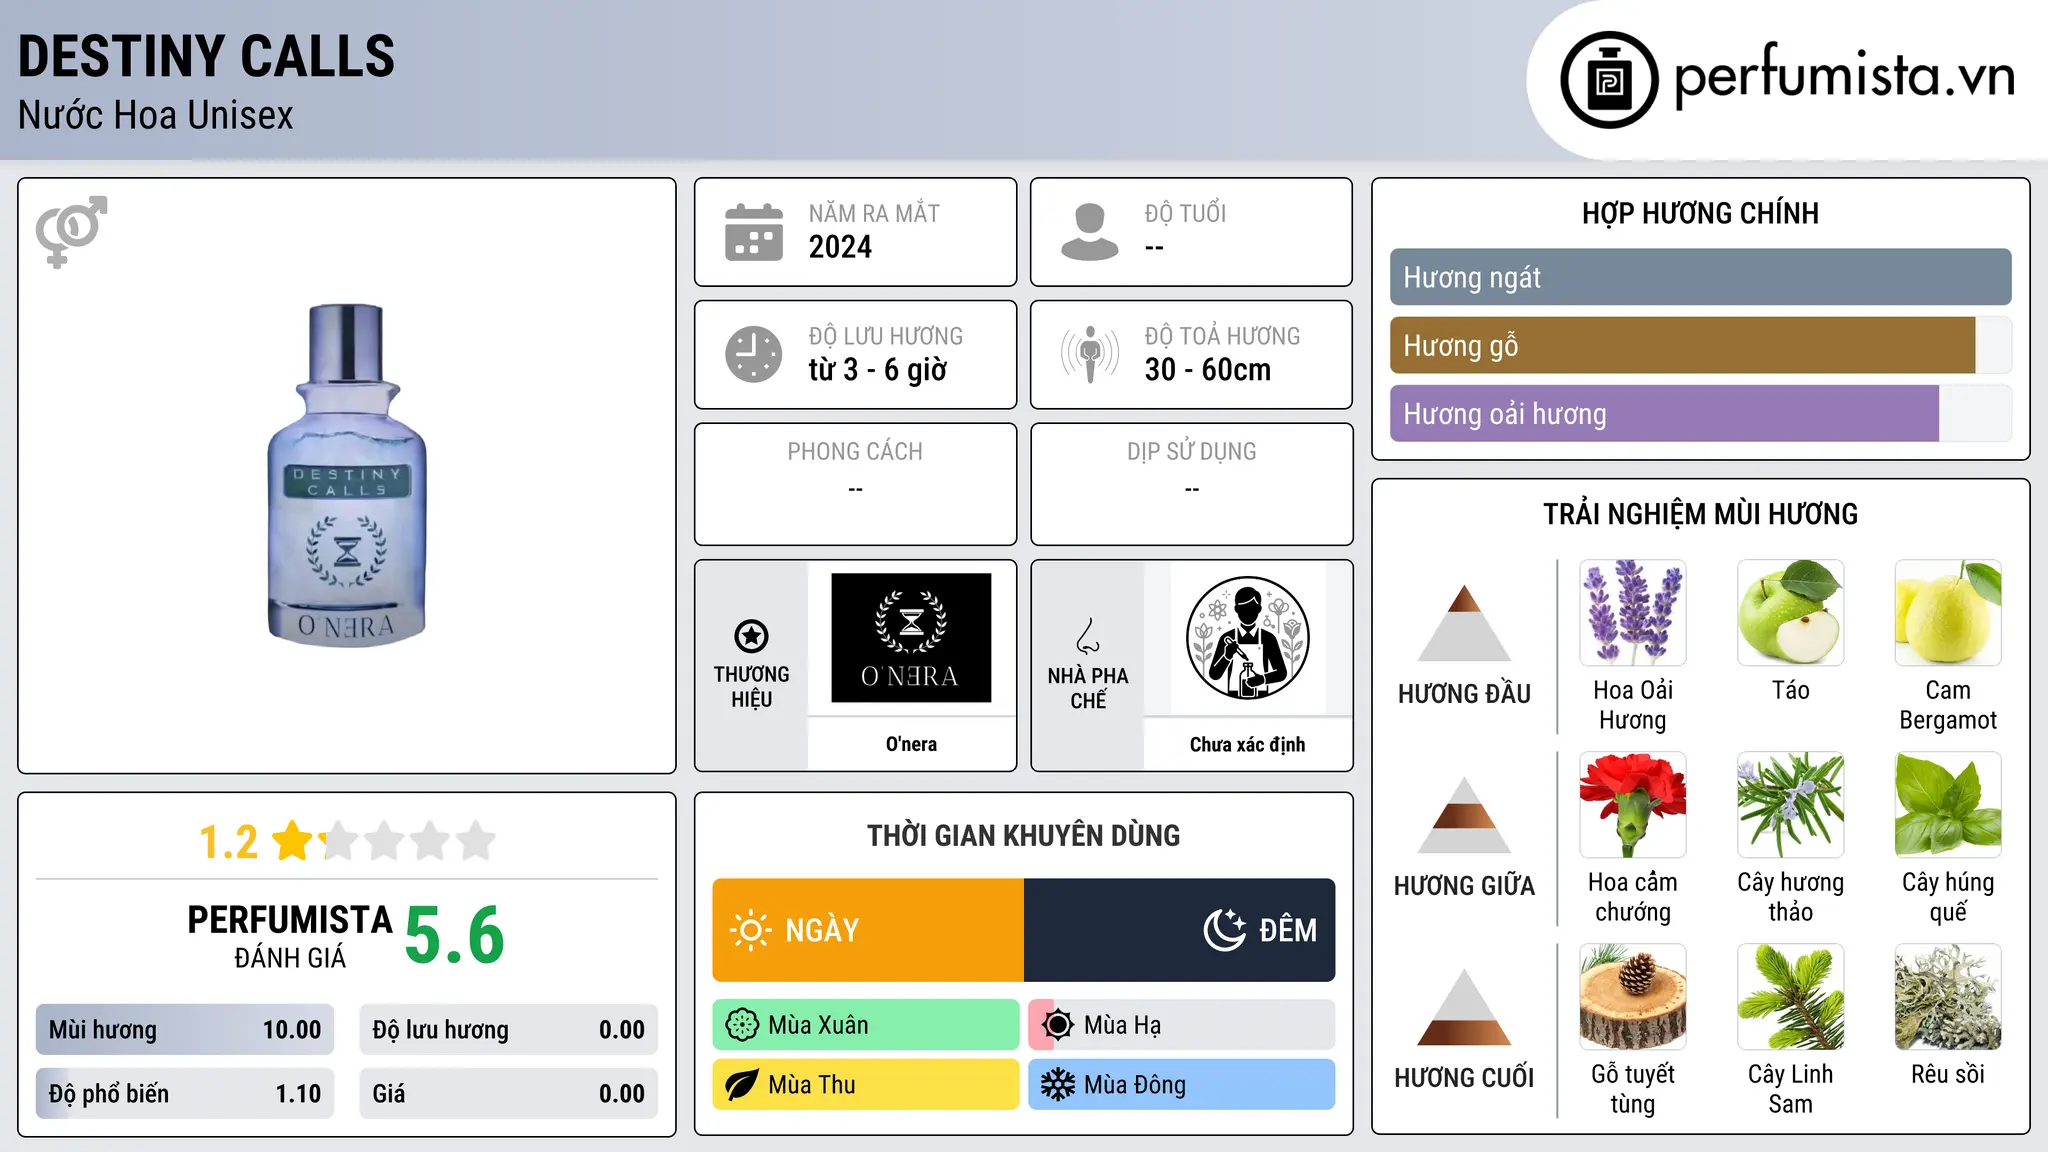The width and height of the screenshot is (2048, 1152).
Task: Click the Chưa xác định perfumer label
Action: (1248, 744)
